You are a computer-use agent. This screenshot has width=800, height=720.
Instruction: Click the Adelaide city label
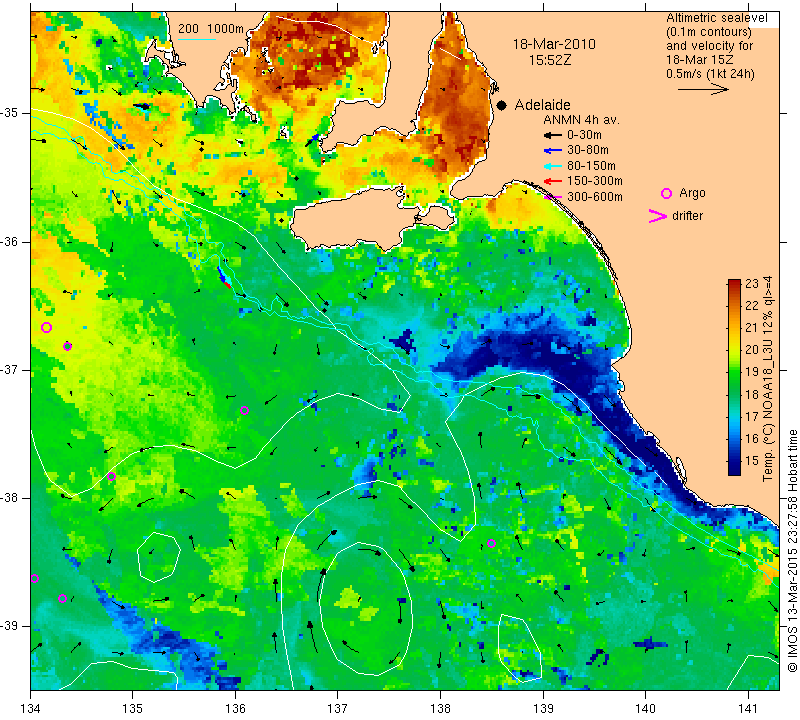point(542,105)
